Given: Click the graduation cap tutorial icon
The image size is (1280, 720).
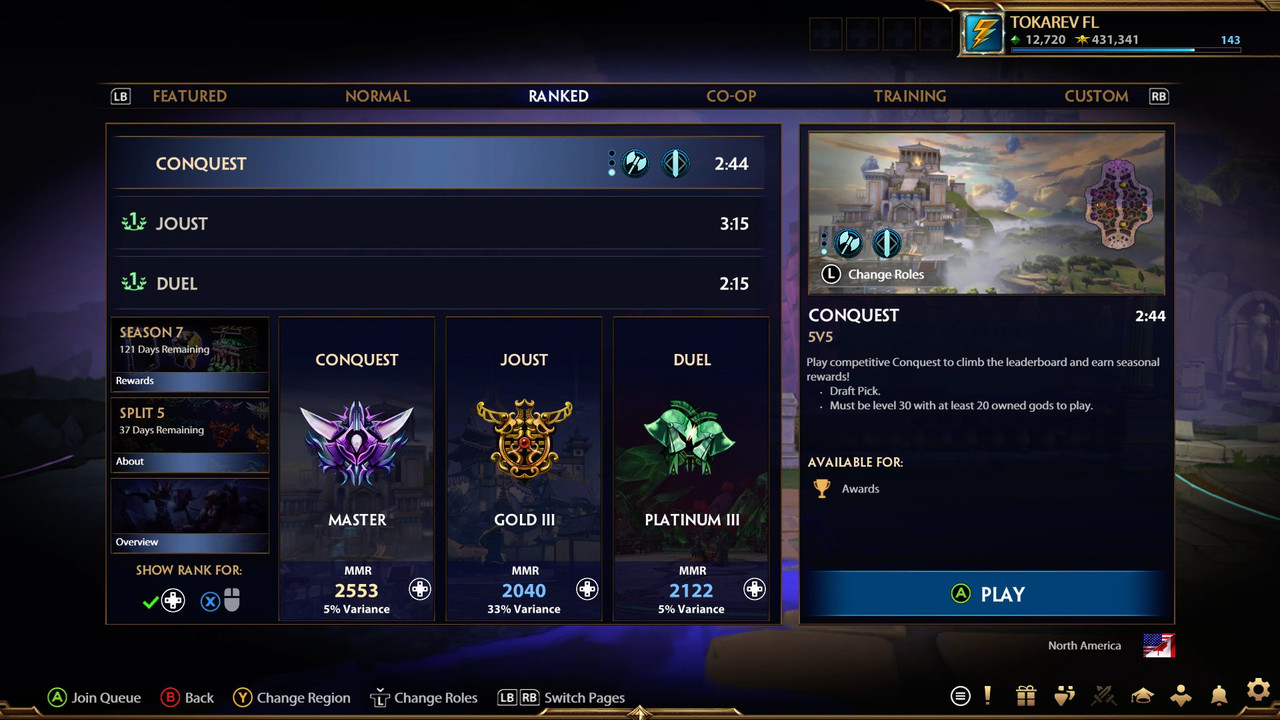Looking at the screenshot, I should click(x=1142, y=696).
